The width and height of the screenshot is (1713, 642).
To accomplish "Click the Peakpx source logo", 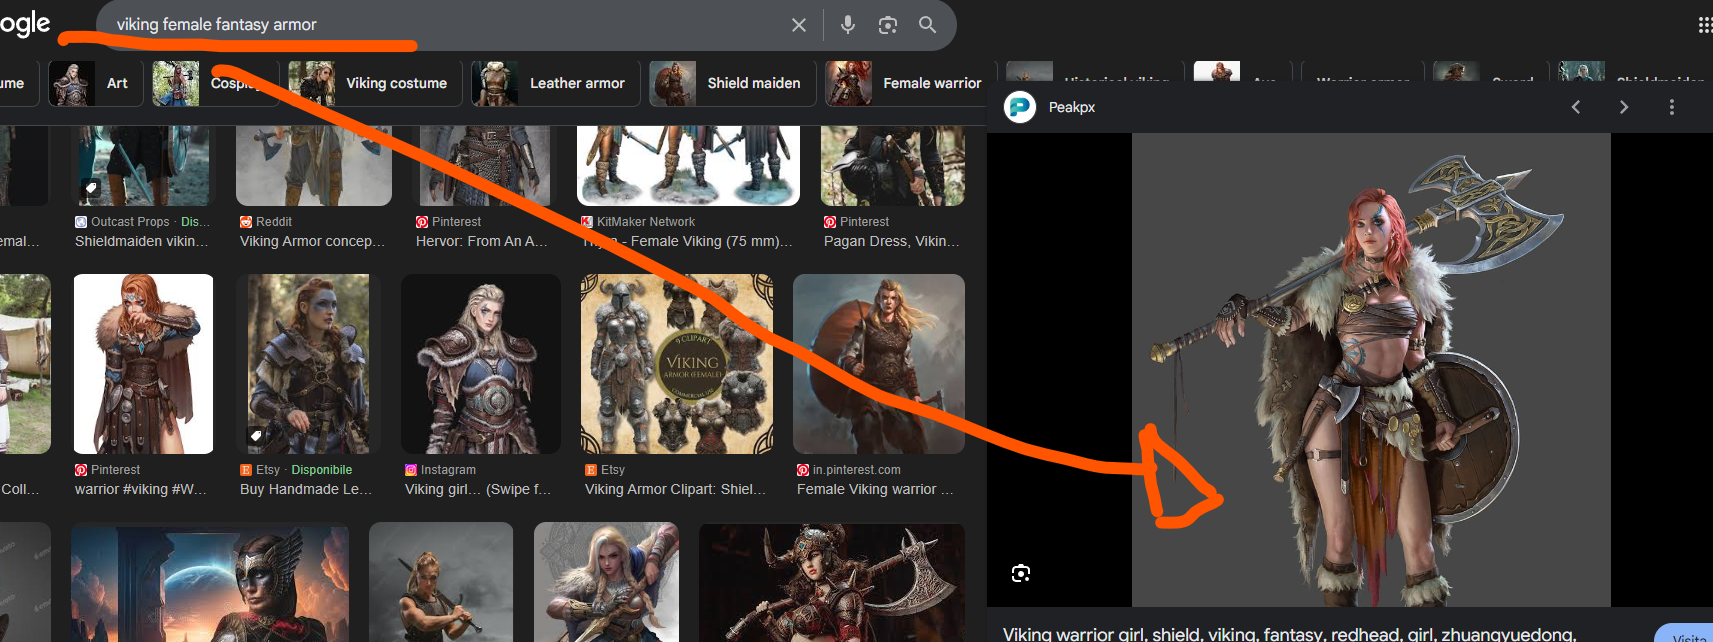I will point(1020,107).
